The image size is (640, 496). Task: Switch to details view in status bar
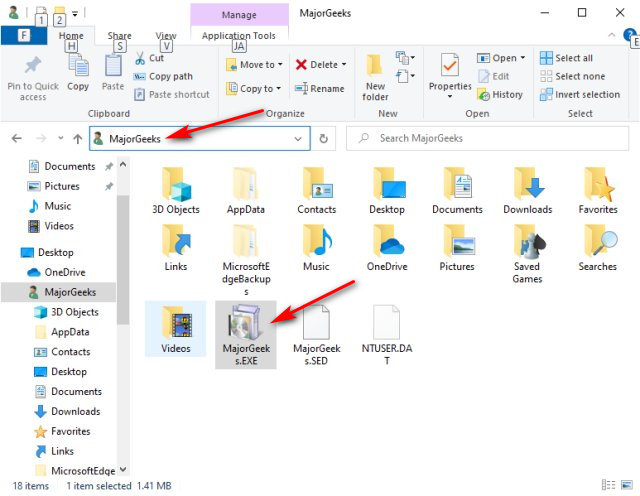pyautogui.click(x=608, y=485)
